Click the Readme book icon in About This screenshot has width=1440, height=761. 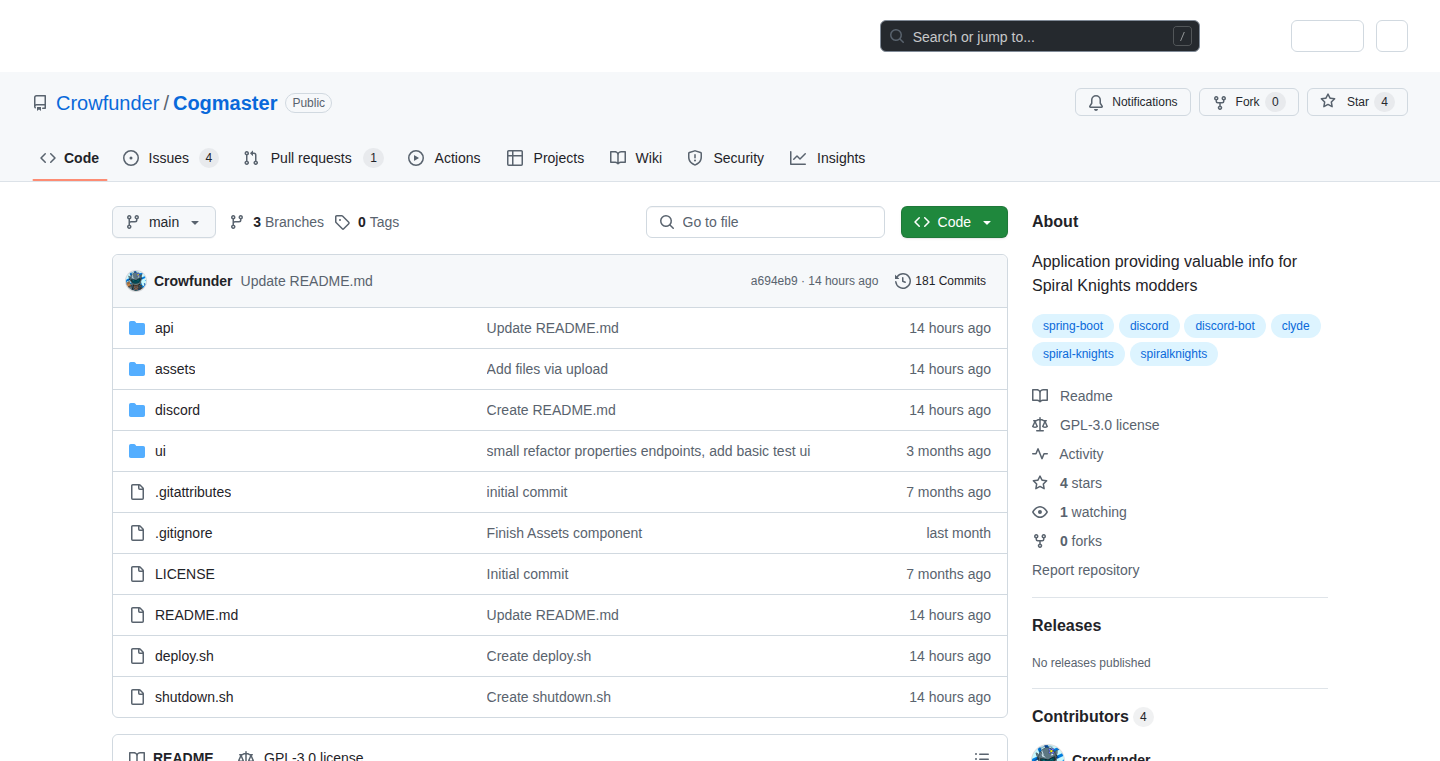coord(1040,396)
